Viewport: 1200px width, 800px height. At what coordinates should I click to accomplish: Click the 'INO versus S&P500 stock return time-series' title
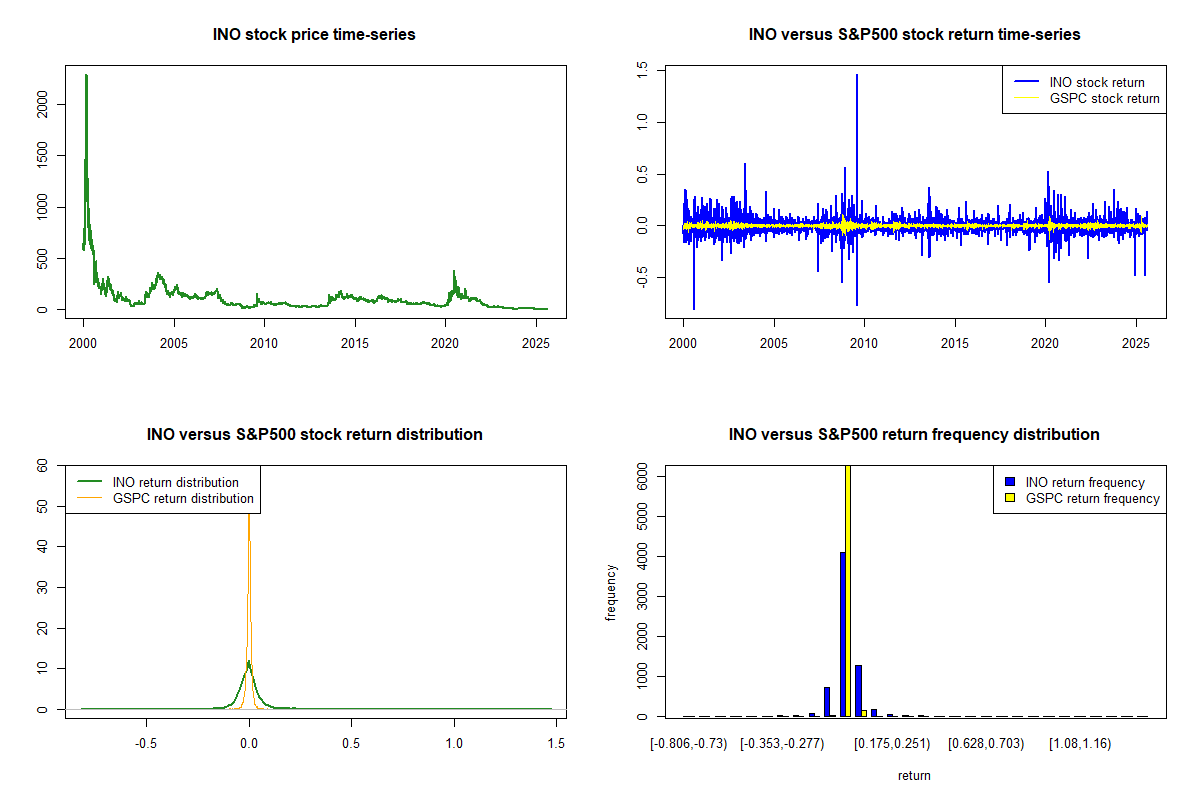point(914,35)
